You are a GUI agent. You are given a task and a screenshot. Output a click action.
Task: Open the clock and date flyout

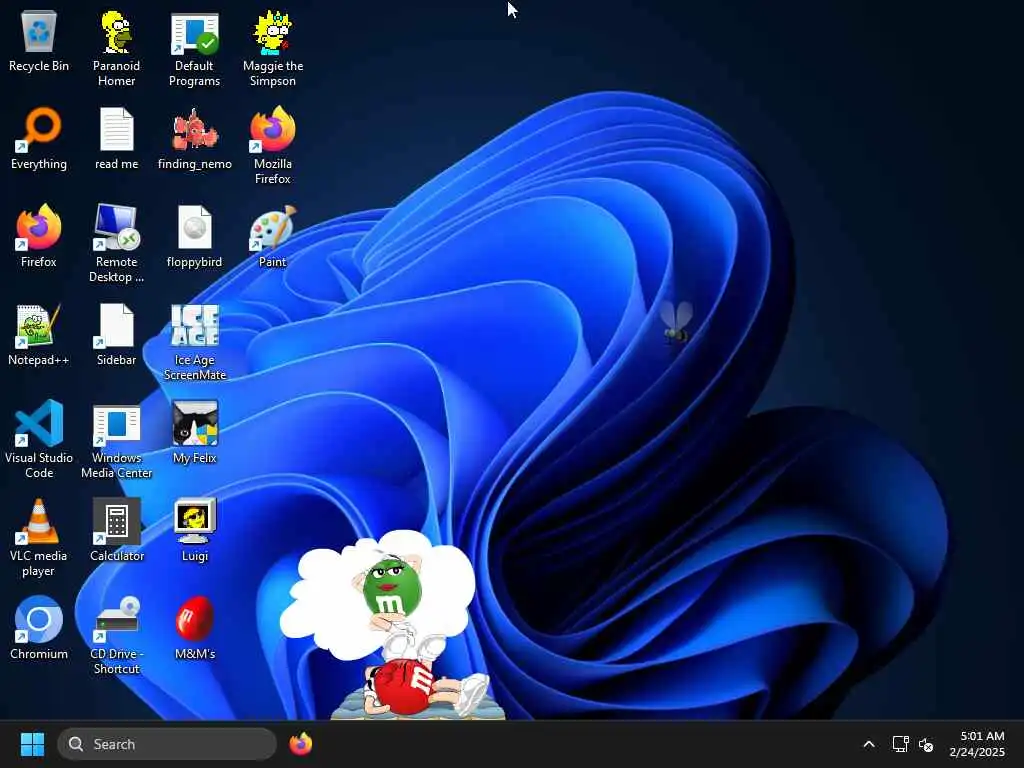click(x=977, y=744)
